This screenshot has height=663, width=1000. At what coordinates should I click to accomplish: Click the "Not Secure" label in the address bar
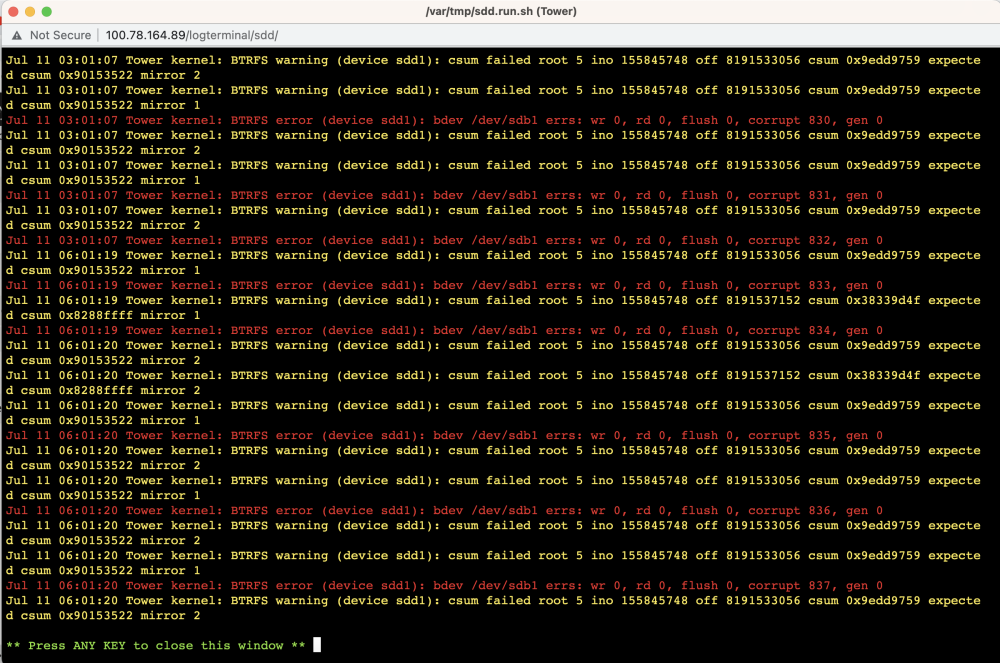[60, 36]
